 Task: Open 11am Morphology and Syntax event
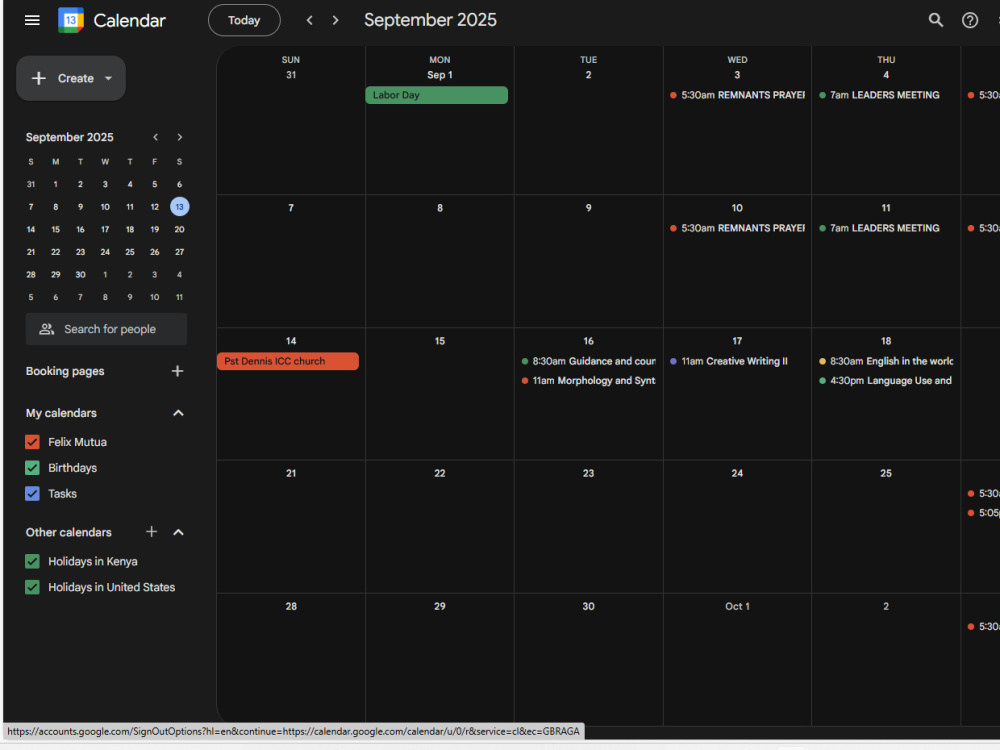(x=589, y=381)
